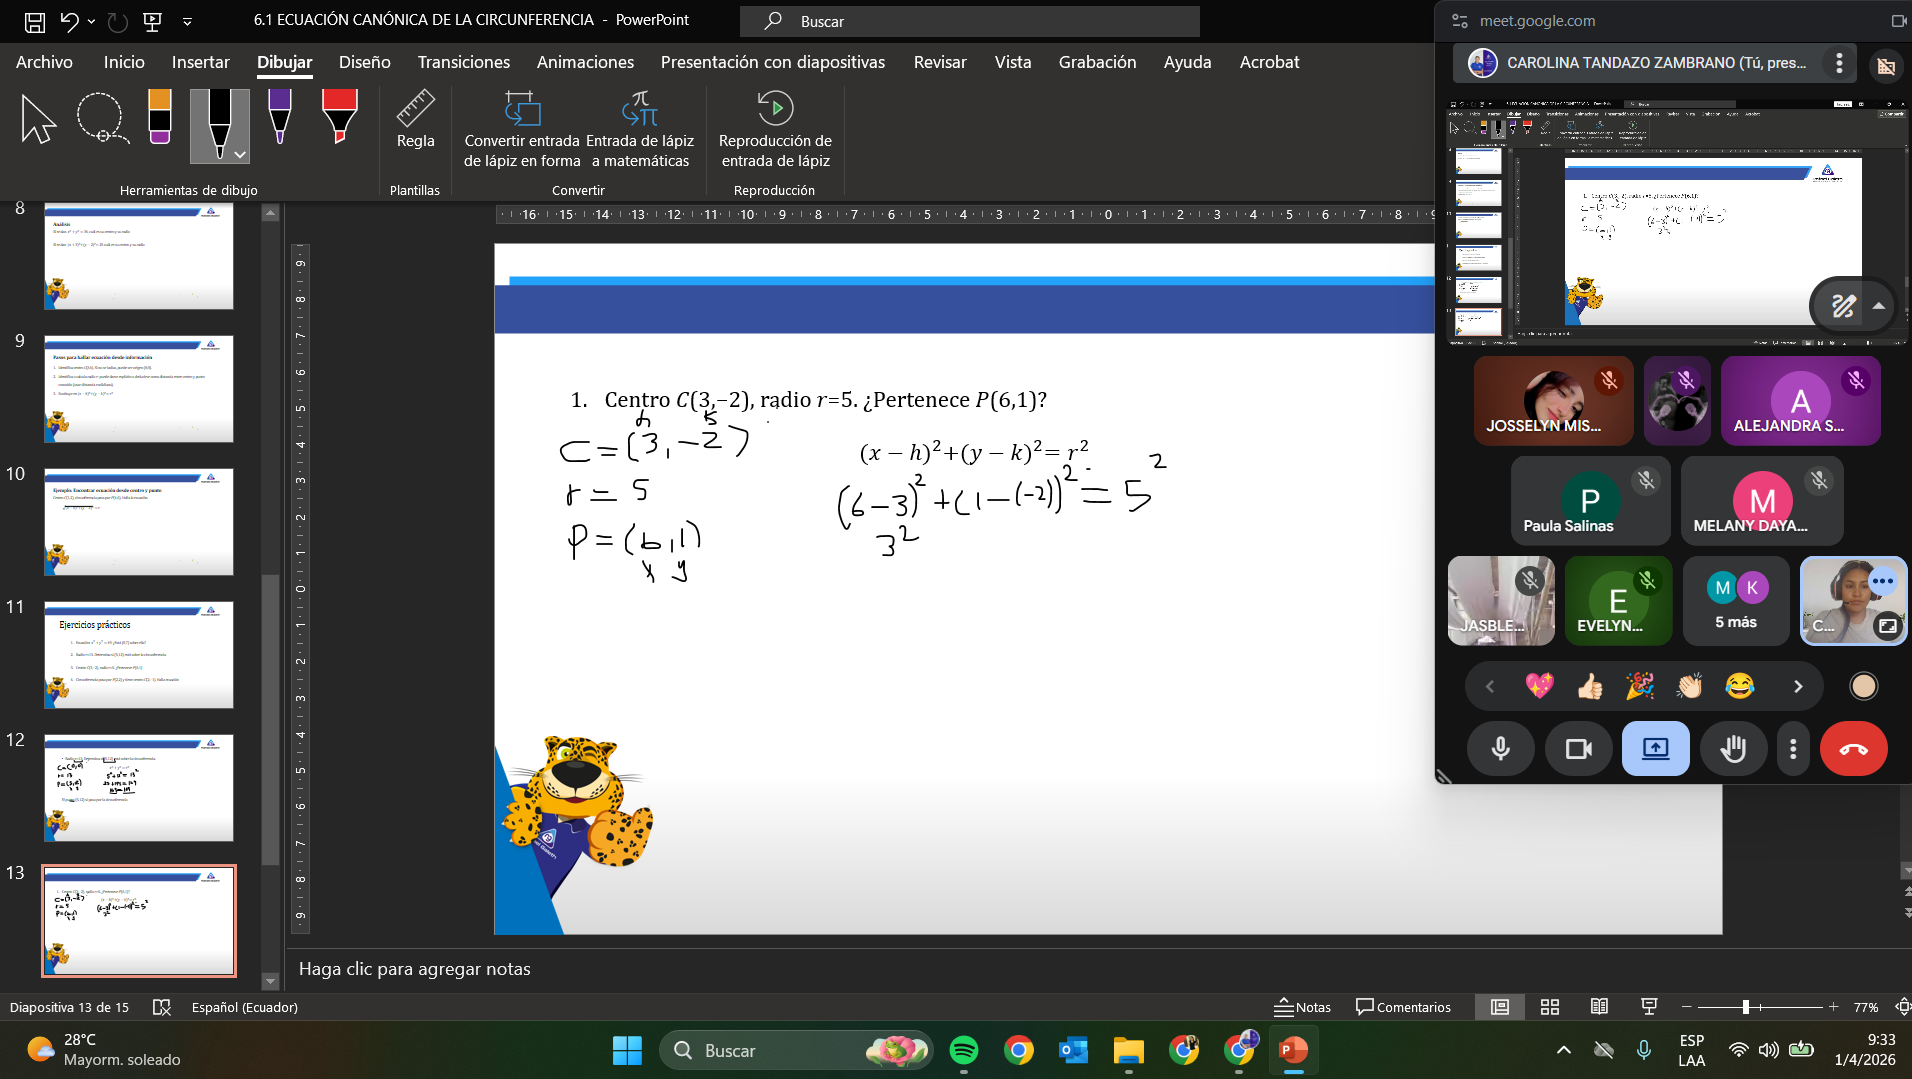Screen dimensions: 1912x1079
Task: Mute the Meet microphone
Action: [x=1500, y=749]
